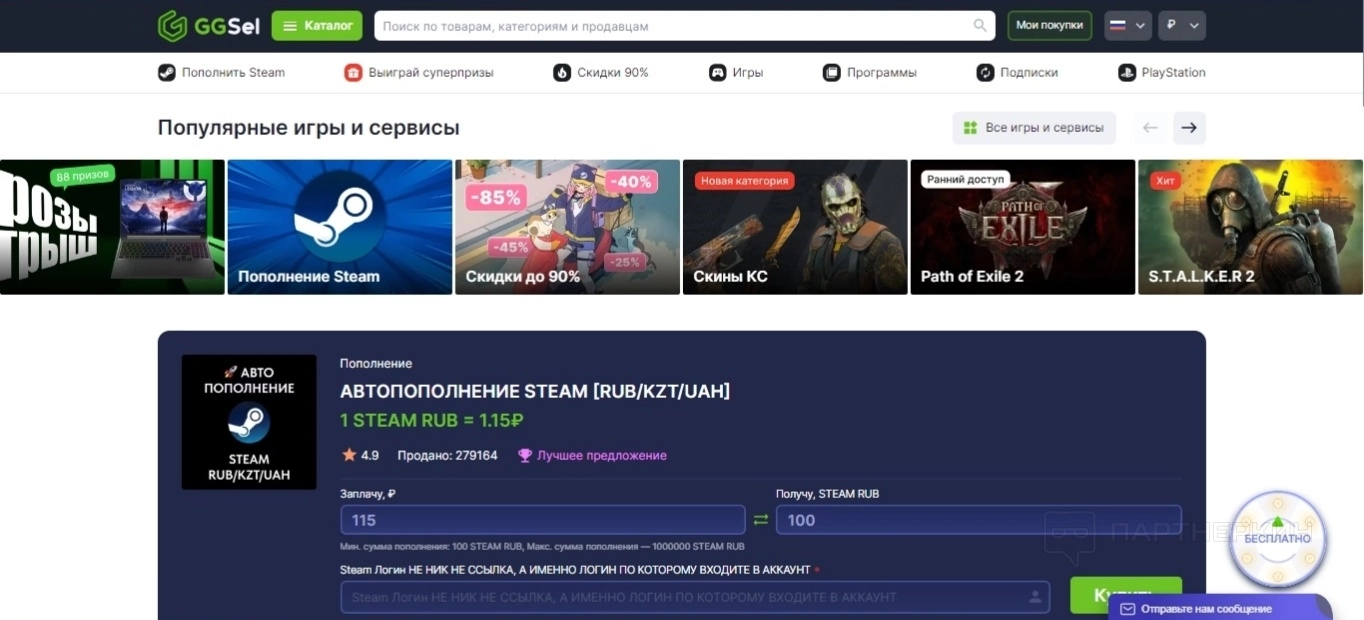This screenshot has width=1364, height=620.
Task: Click the previous carousel arrow
Action: [1150, 128]
